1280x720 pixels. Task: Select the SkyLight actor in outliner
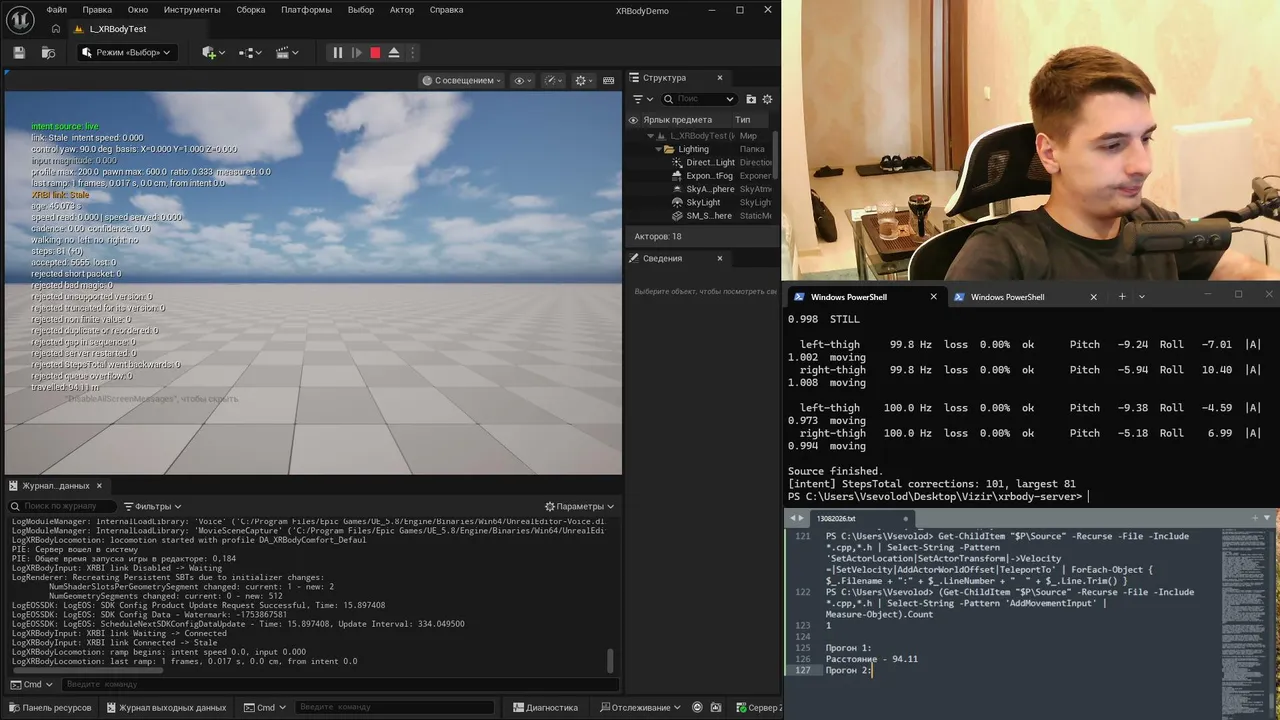pos(701,202)
